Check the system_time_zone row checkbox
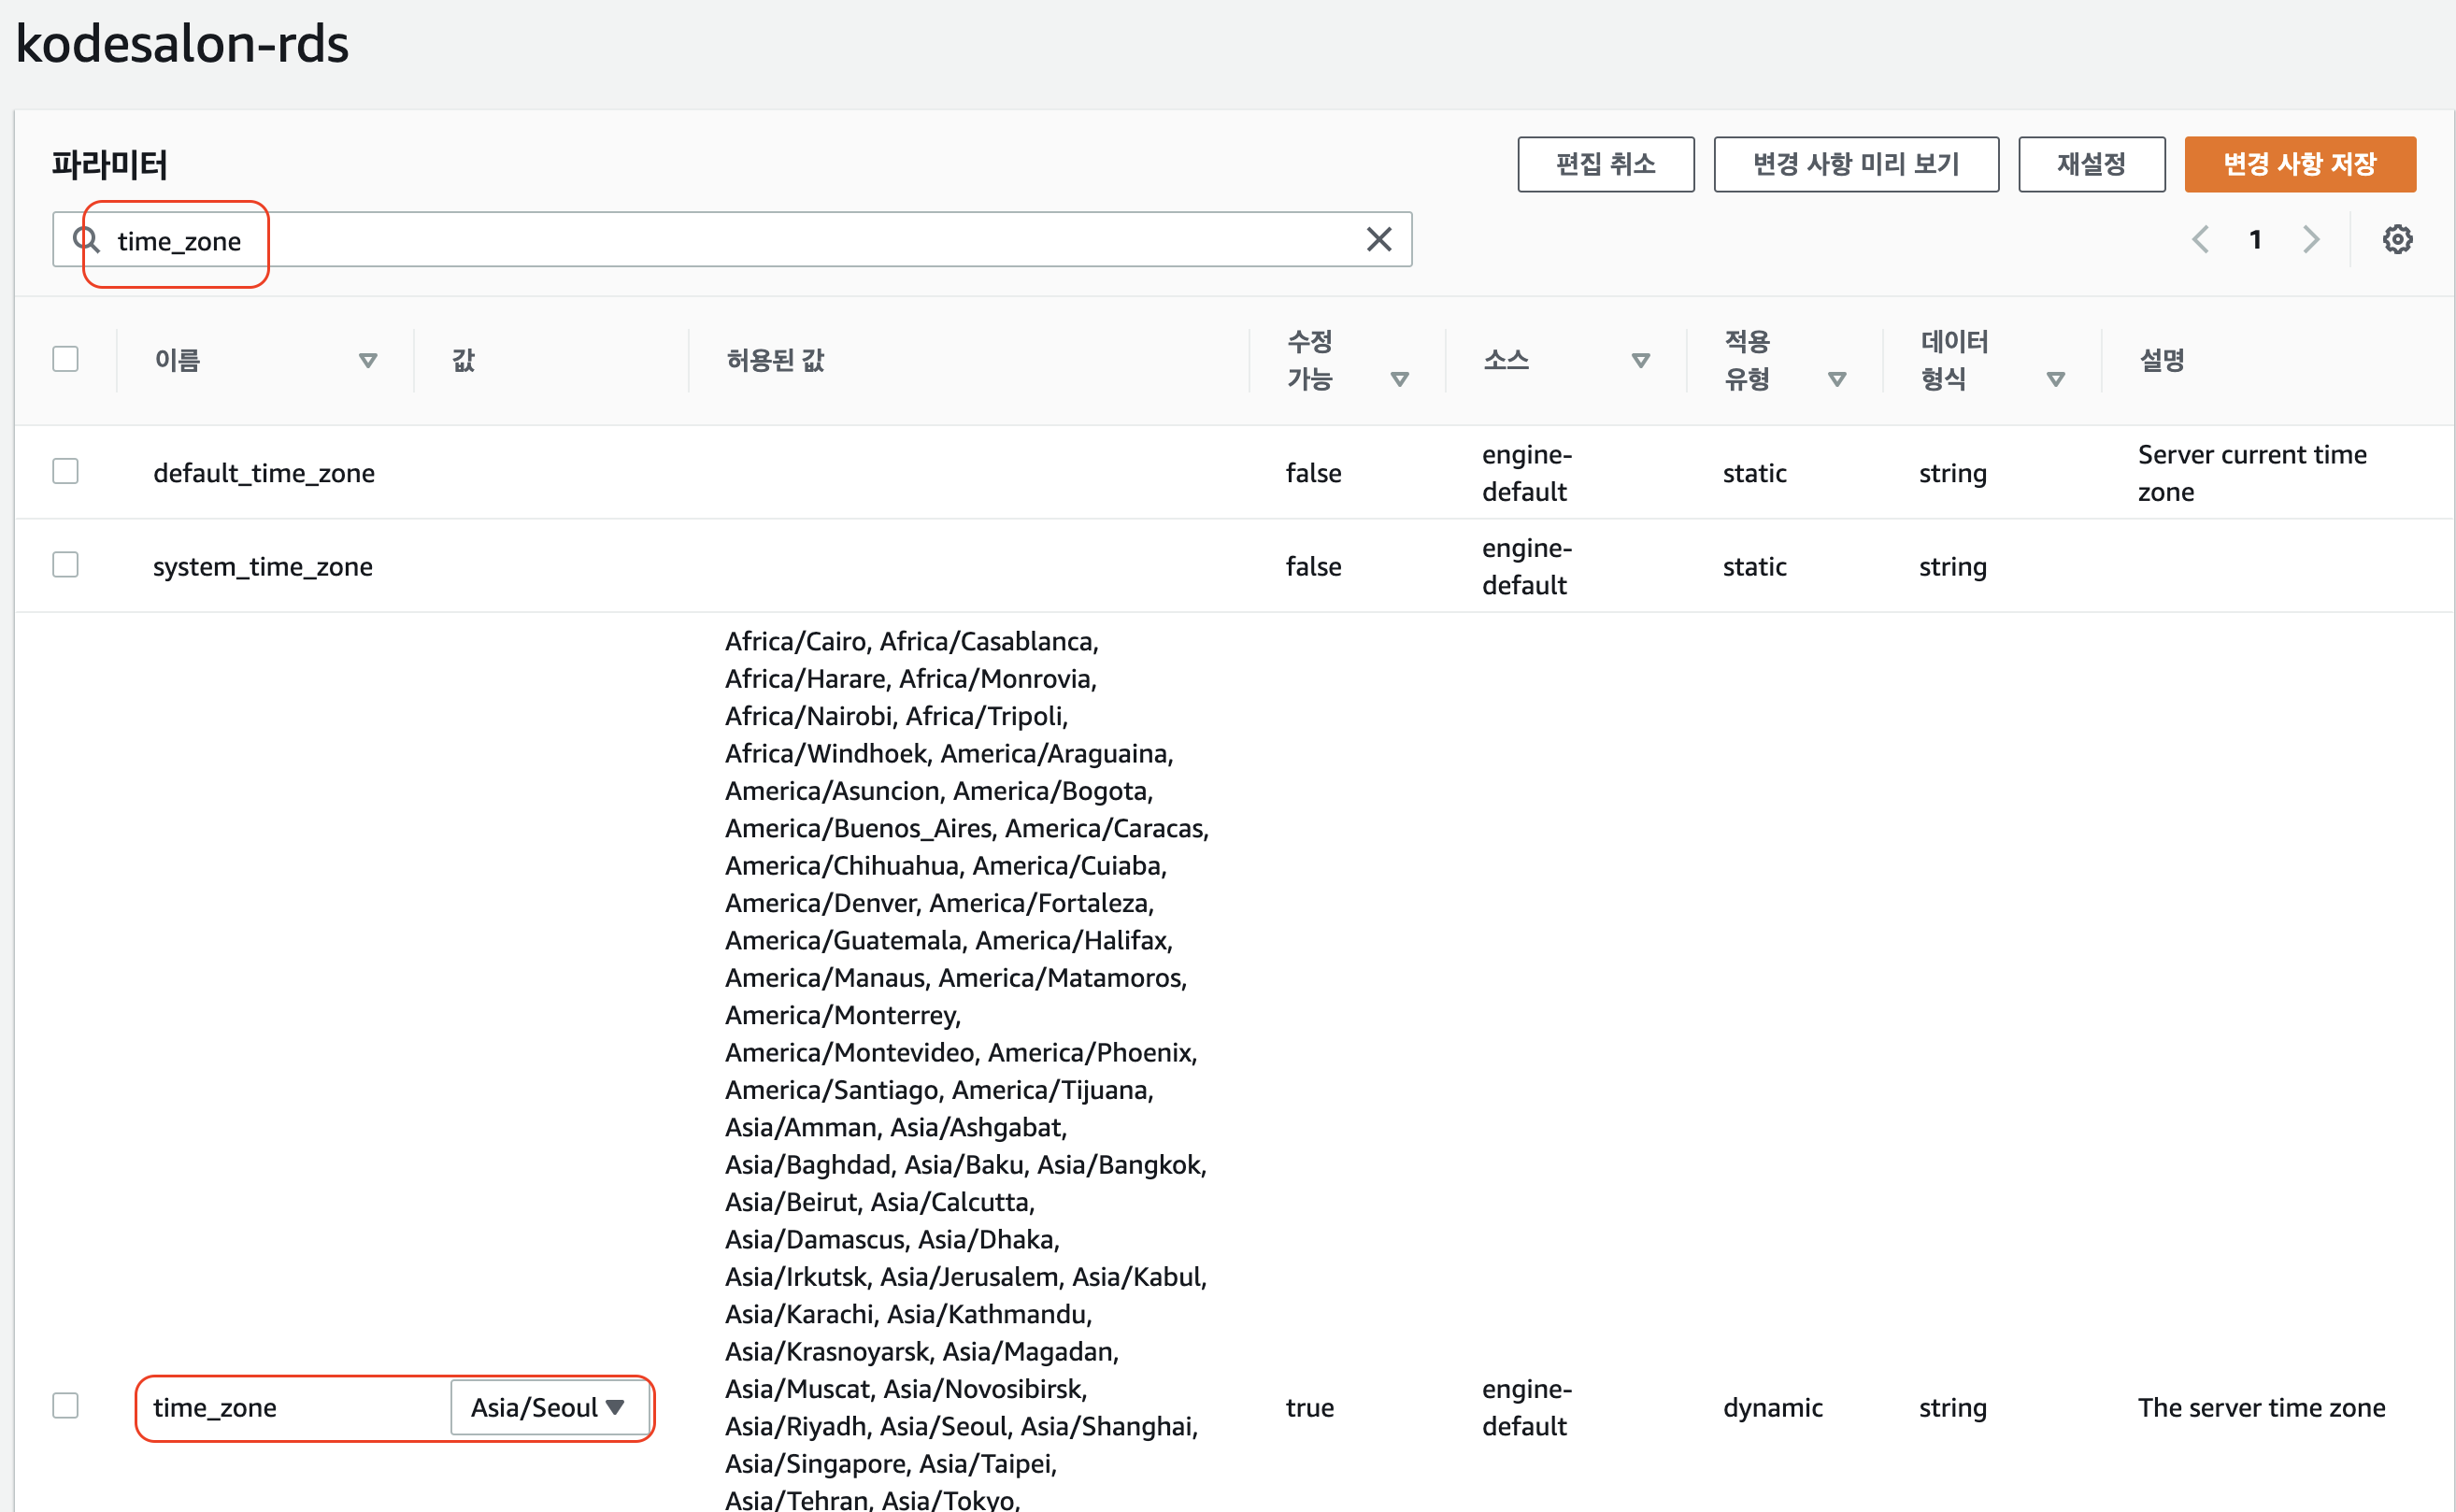The width and height of the screenshot is (2456, 1512). [66, 565]
